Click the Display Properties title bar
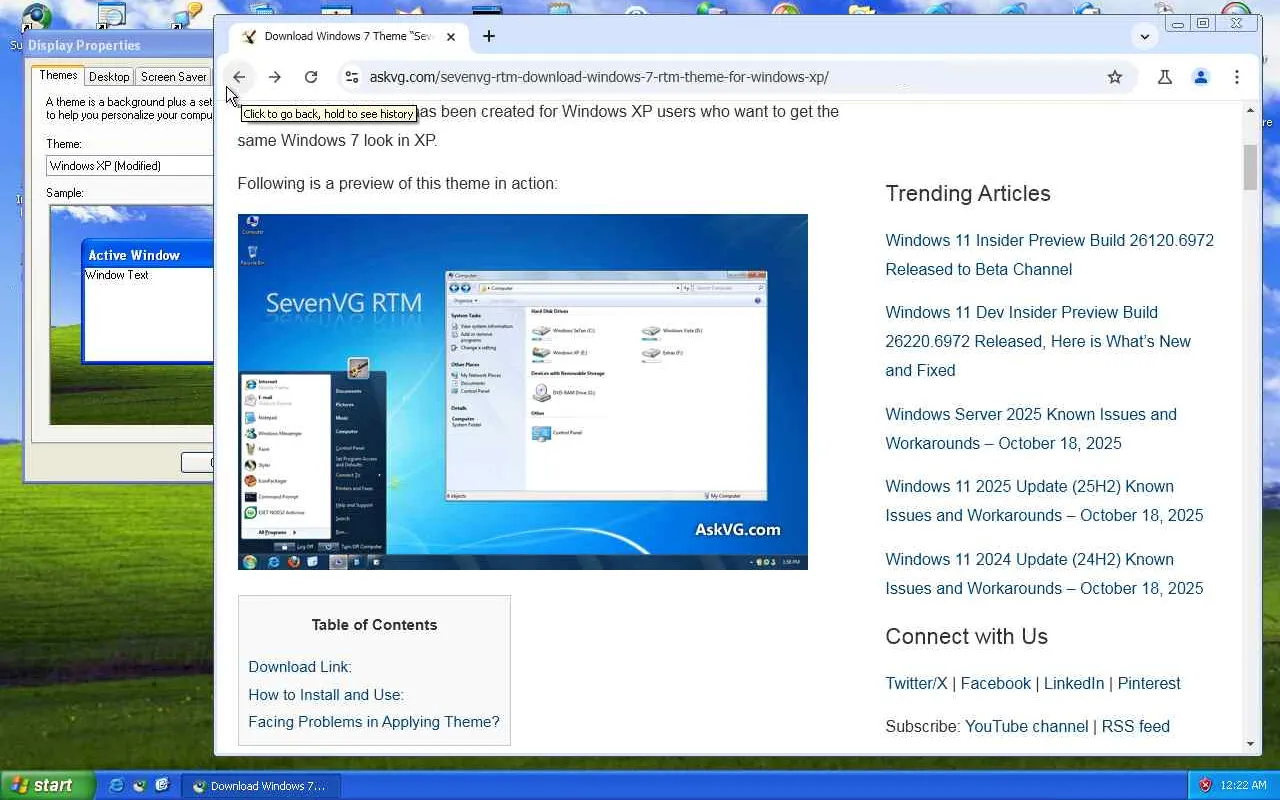1280x800 pixels. tap(120, 45)
